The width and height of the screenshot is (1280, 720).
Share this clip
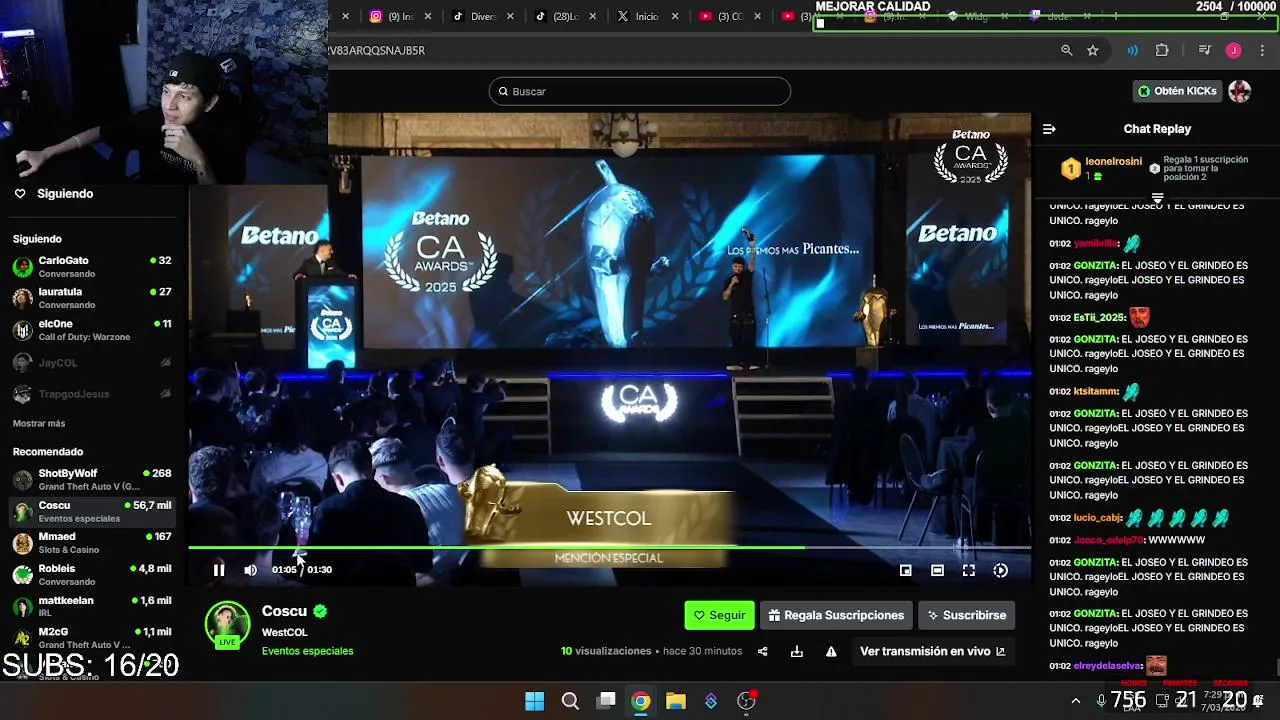point(763,651)
